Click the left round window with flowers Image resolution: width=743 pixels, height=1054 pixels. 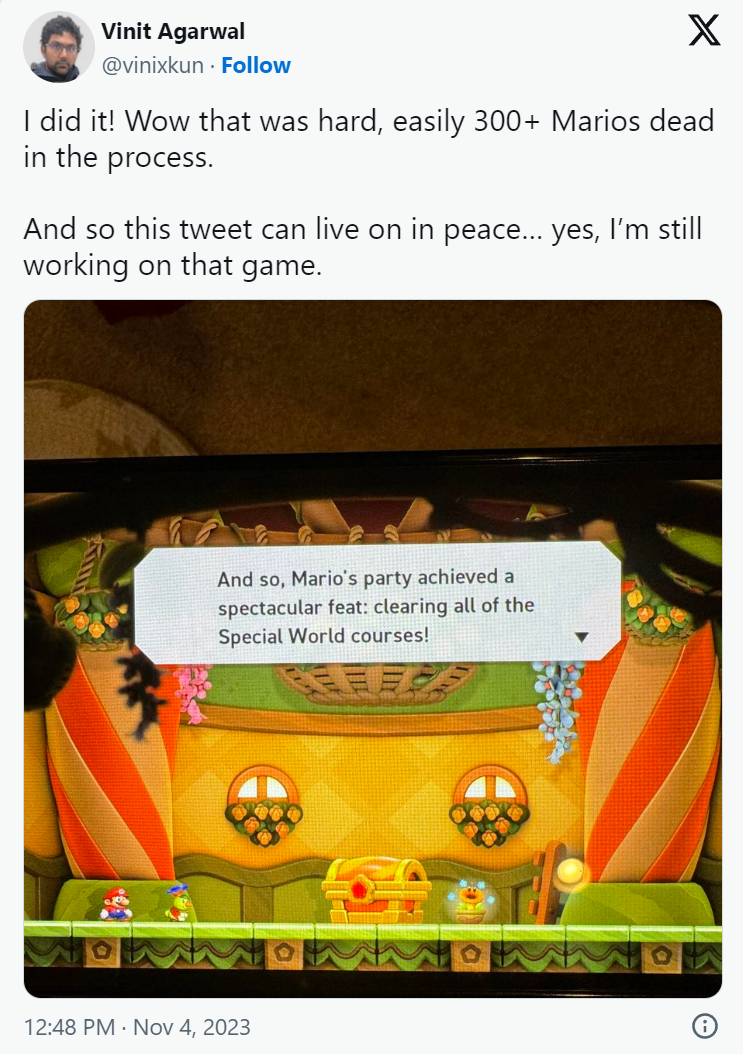pos(264,805)
